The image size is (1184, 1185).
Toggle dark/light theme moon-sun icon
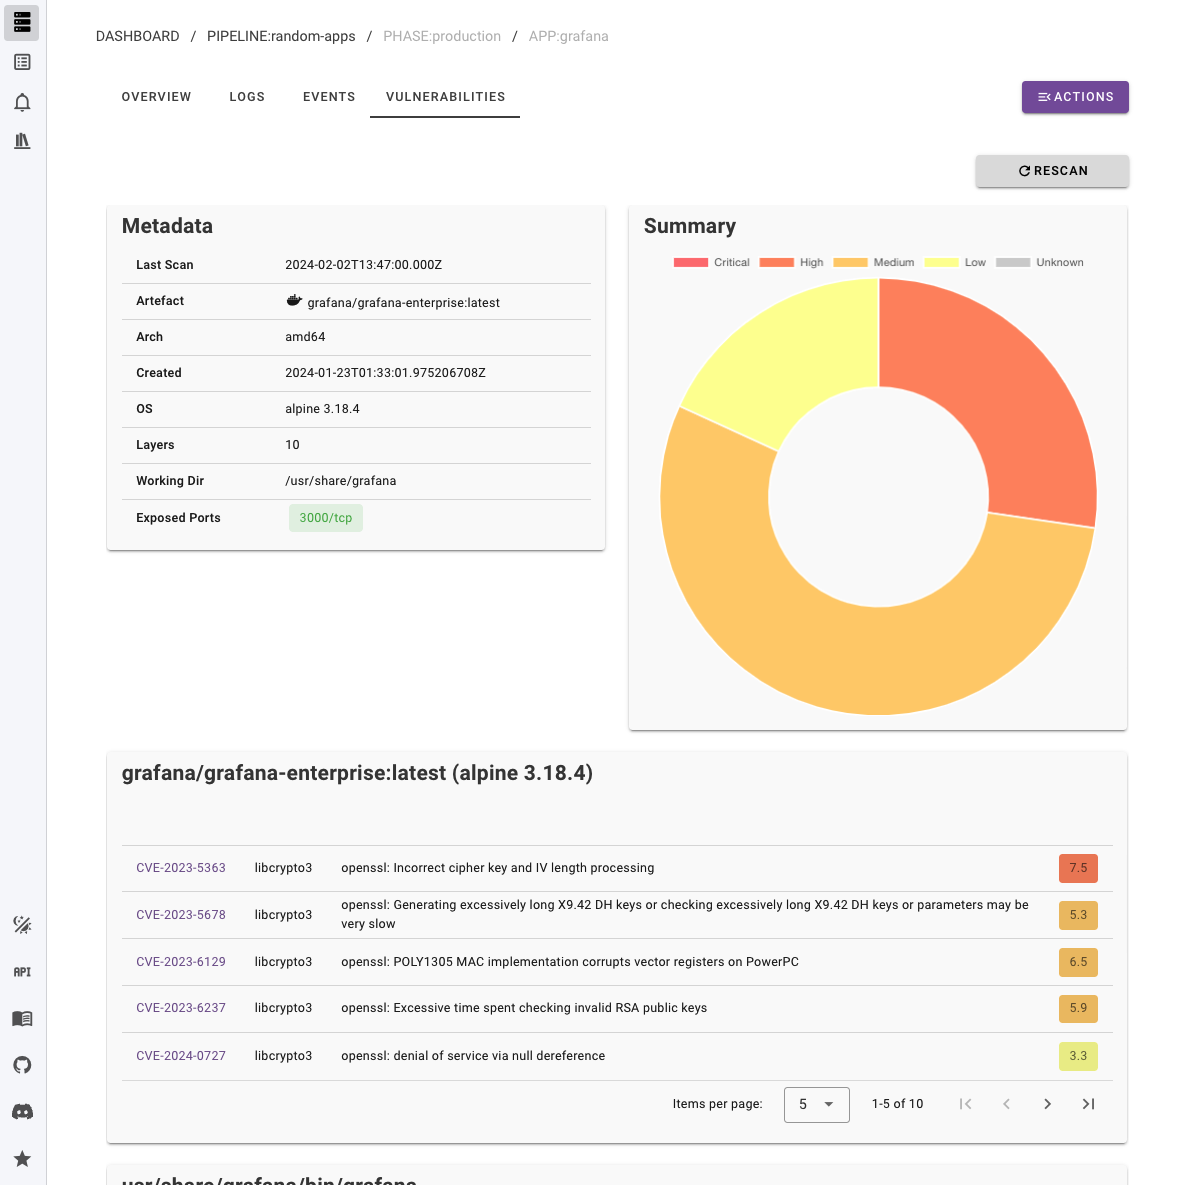[x=22, y=924]
